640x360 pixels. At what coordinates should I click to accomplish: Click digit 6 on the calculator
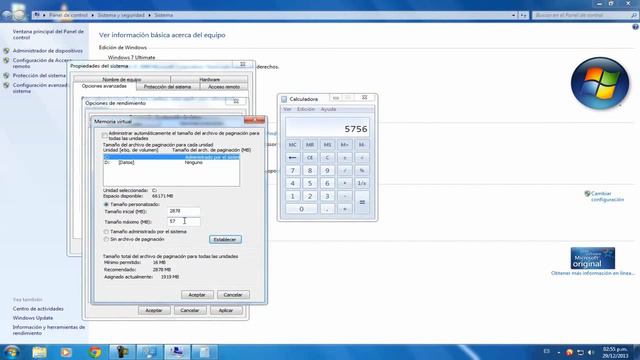327,183
